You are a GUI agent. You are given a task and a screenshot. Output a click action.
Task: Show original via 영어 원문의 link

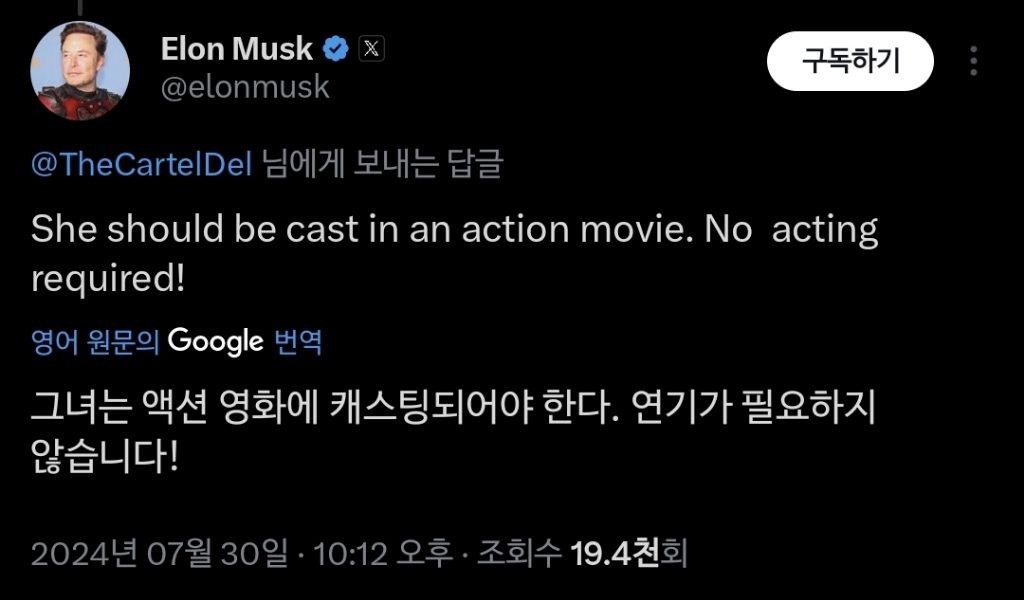(95, 342)
